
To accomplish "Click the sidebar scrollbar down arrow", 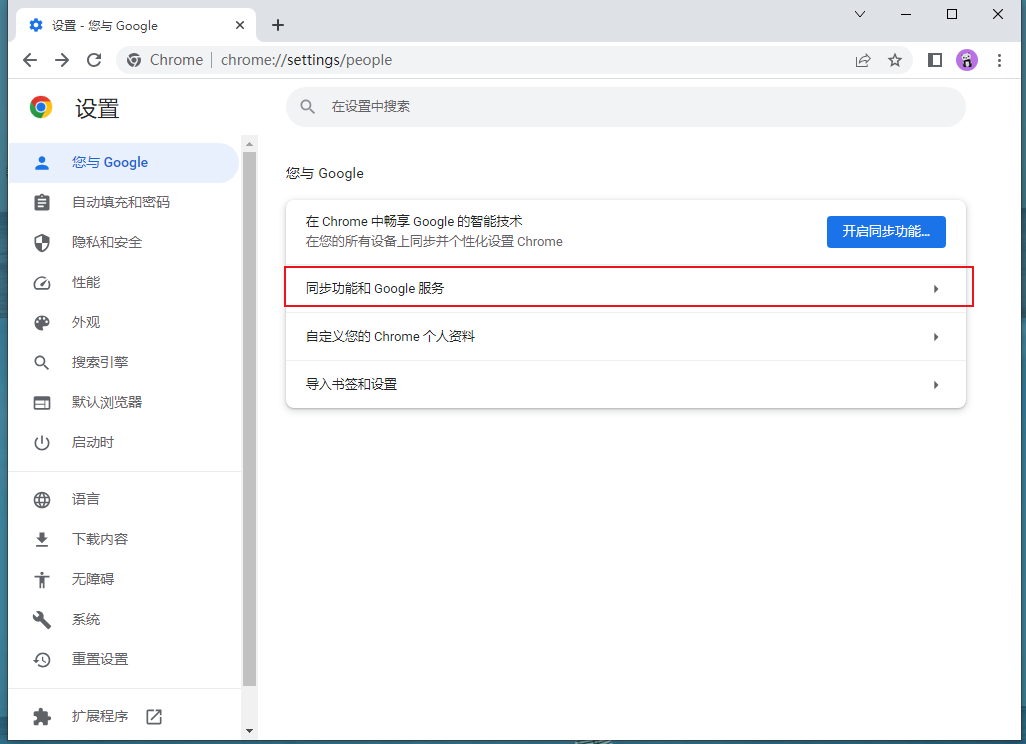I will coord(249,731).
